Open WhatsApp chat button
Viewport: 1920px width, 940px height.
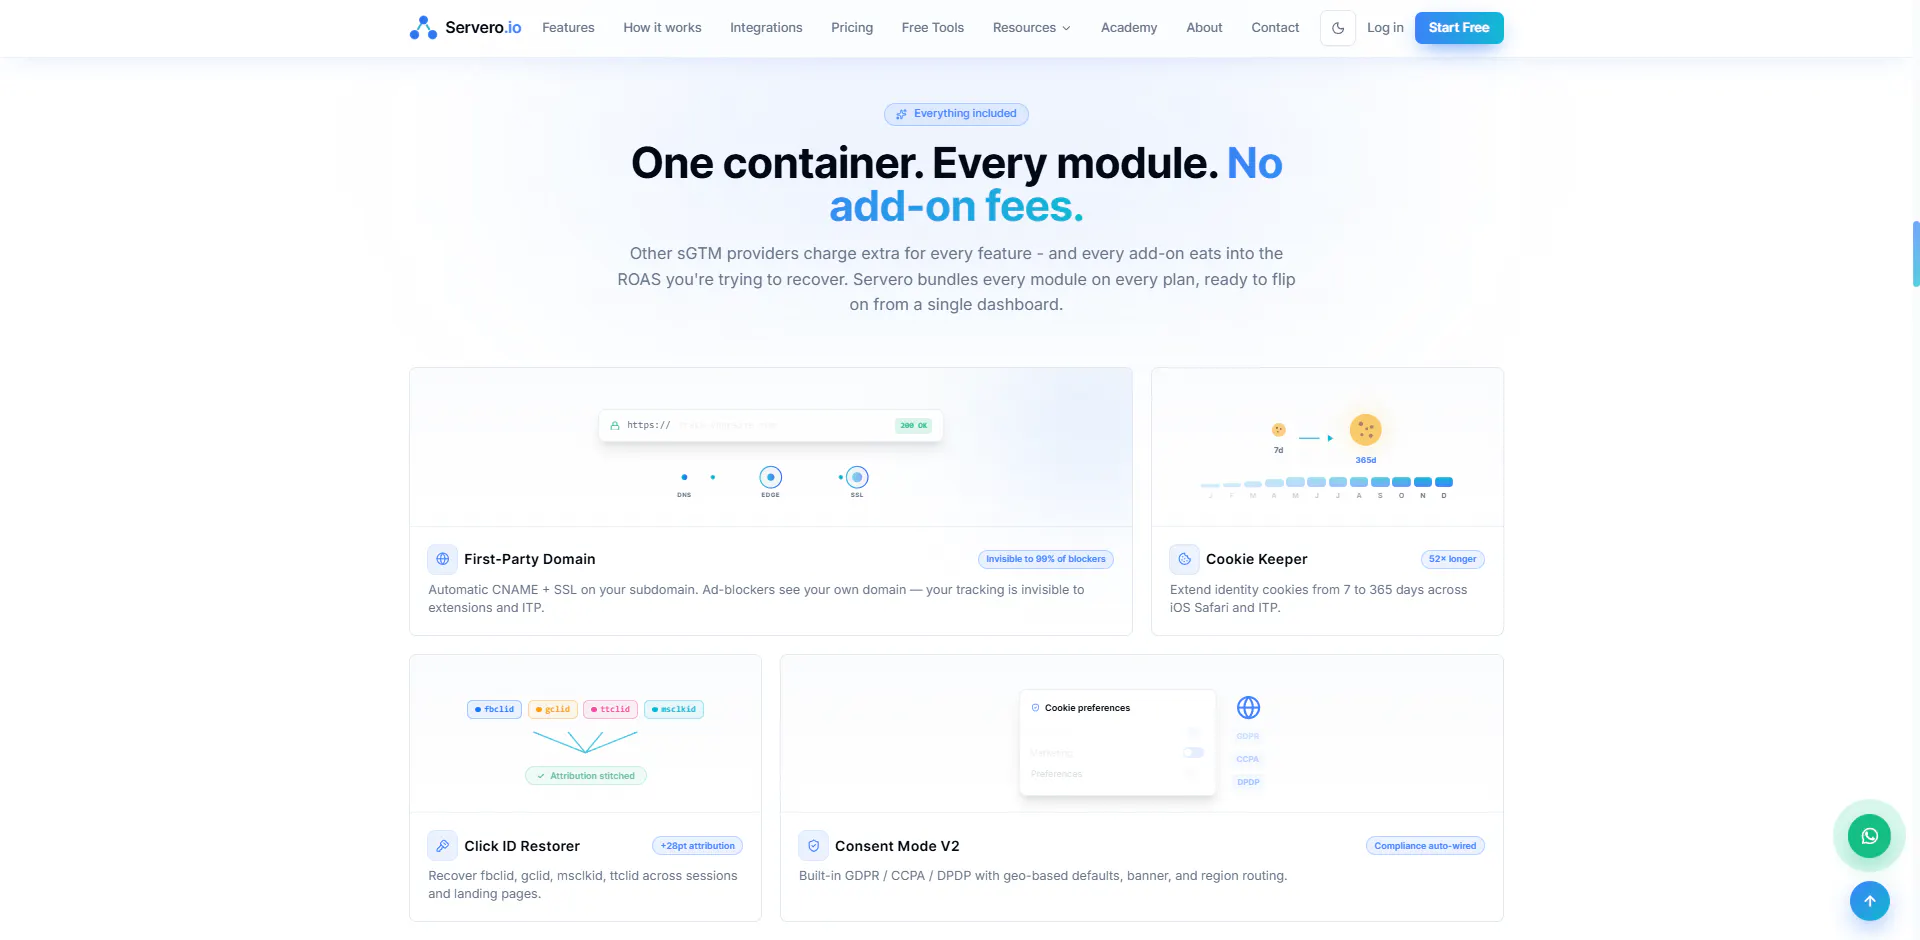[1869, 836]
